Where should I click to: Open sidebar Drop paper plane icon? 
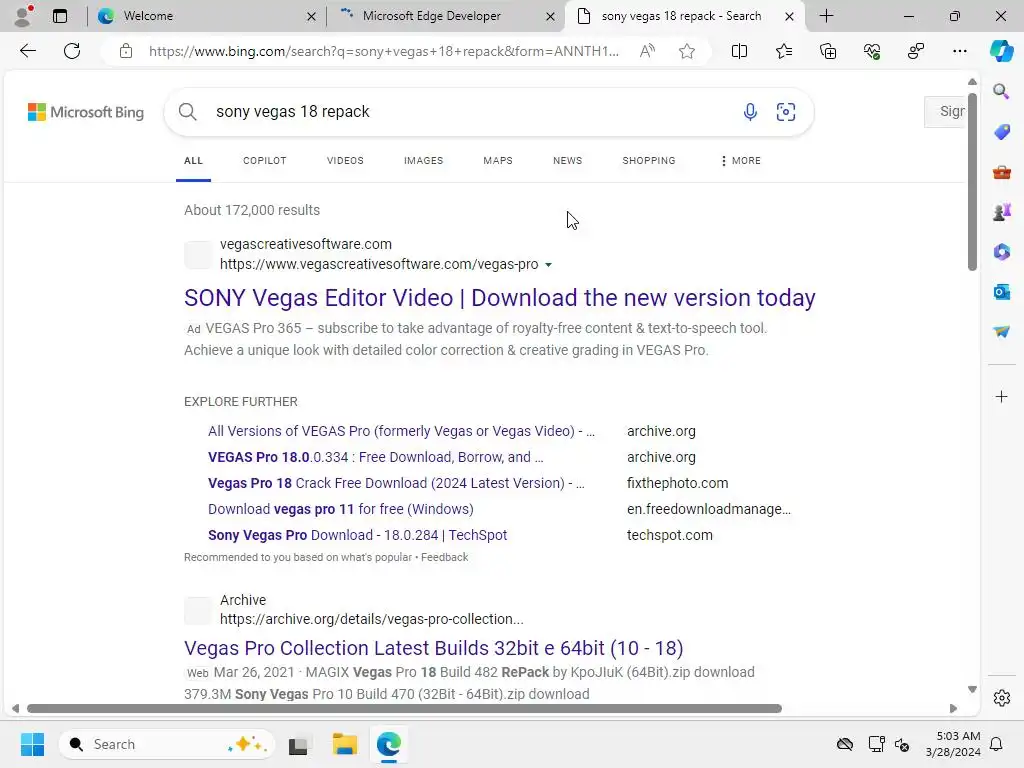(1001, 332)
